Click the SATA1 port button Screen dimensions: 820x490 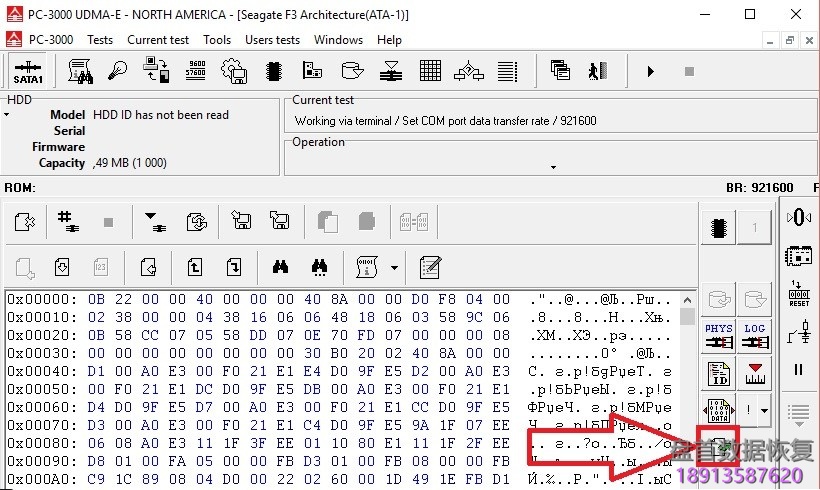tap(27, 71)
